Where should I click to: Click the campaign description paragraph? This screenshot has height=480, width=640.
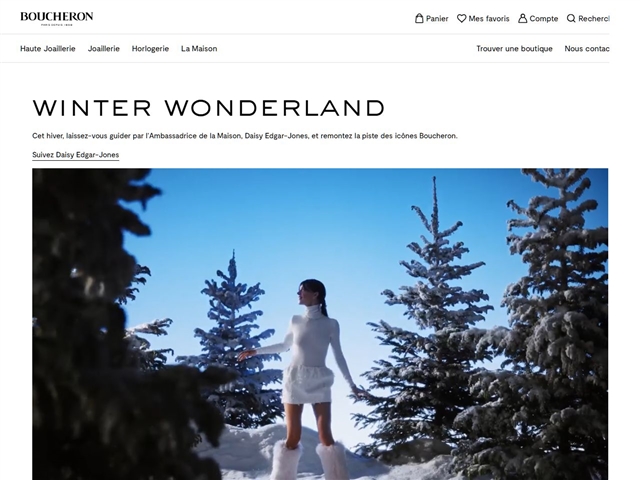point(245,136)
